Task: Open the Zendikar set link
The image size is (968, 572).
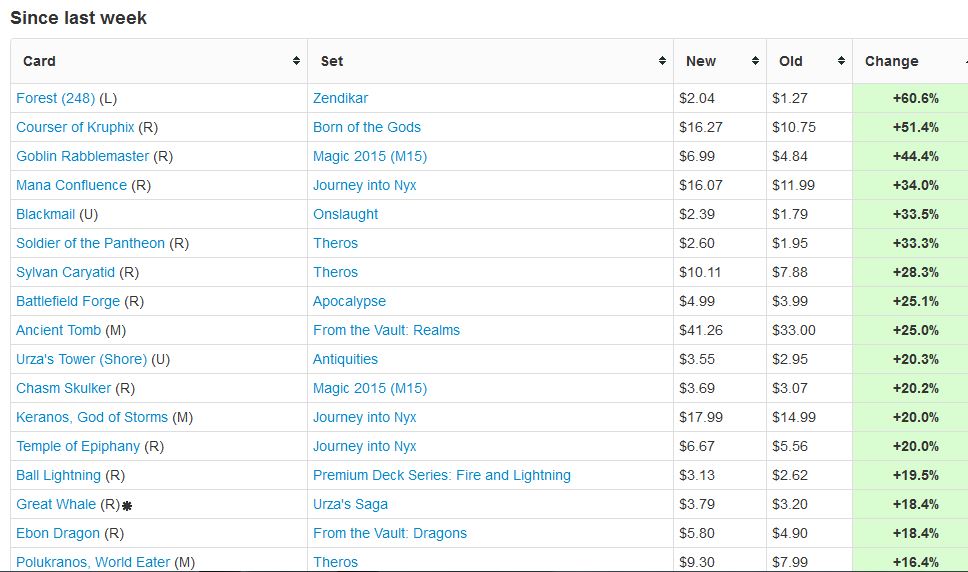Action: tap(340, 98)
